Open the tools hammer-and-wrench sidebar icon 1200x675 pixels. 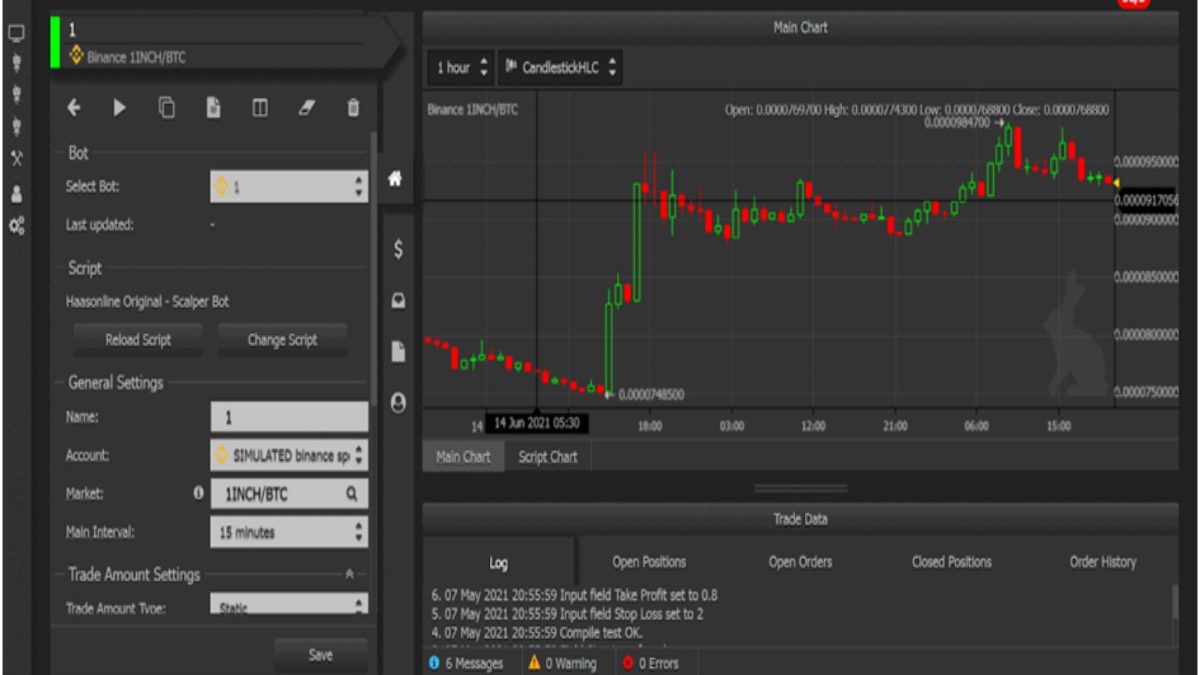(x=16, y=158)
